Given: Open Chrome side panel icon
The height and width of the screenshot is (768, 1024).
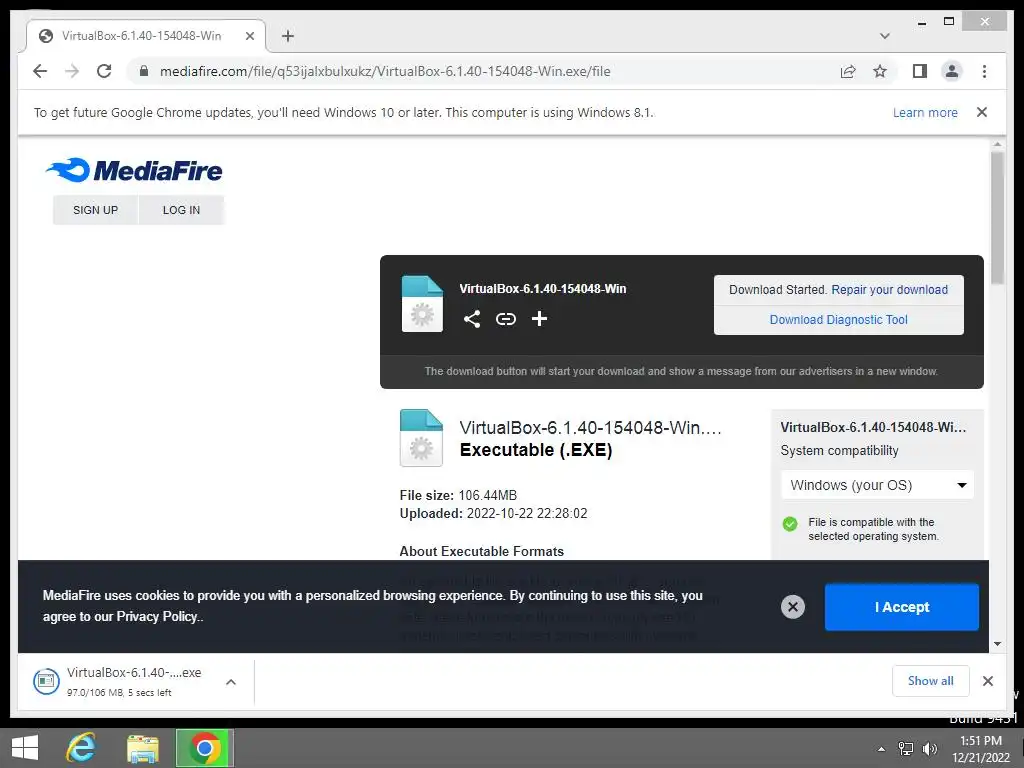Looking at the screenshot, I should tap(920, 71).
